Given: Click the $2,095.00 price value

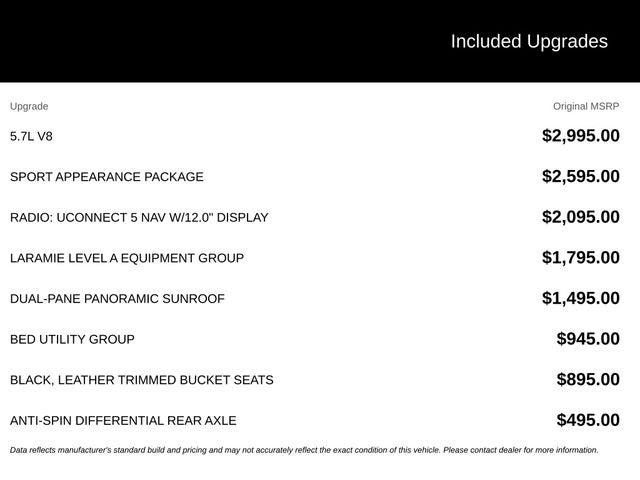Looking at the screenshot, I should [x=580, y=217].
